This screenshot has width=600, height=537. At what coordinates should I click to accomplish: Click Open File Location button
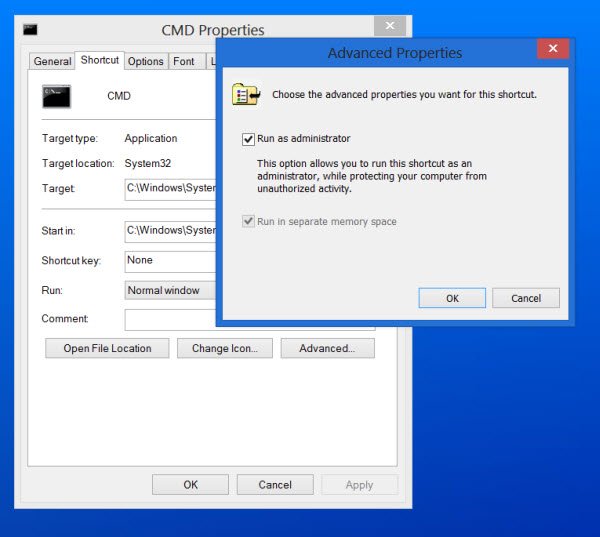pos(107,348)
